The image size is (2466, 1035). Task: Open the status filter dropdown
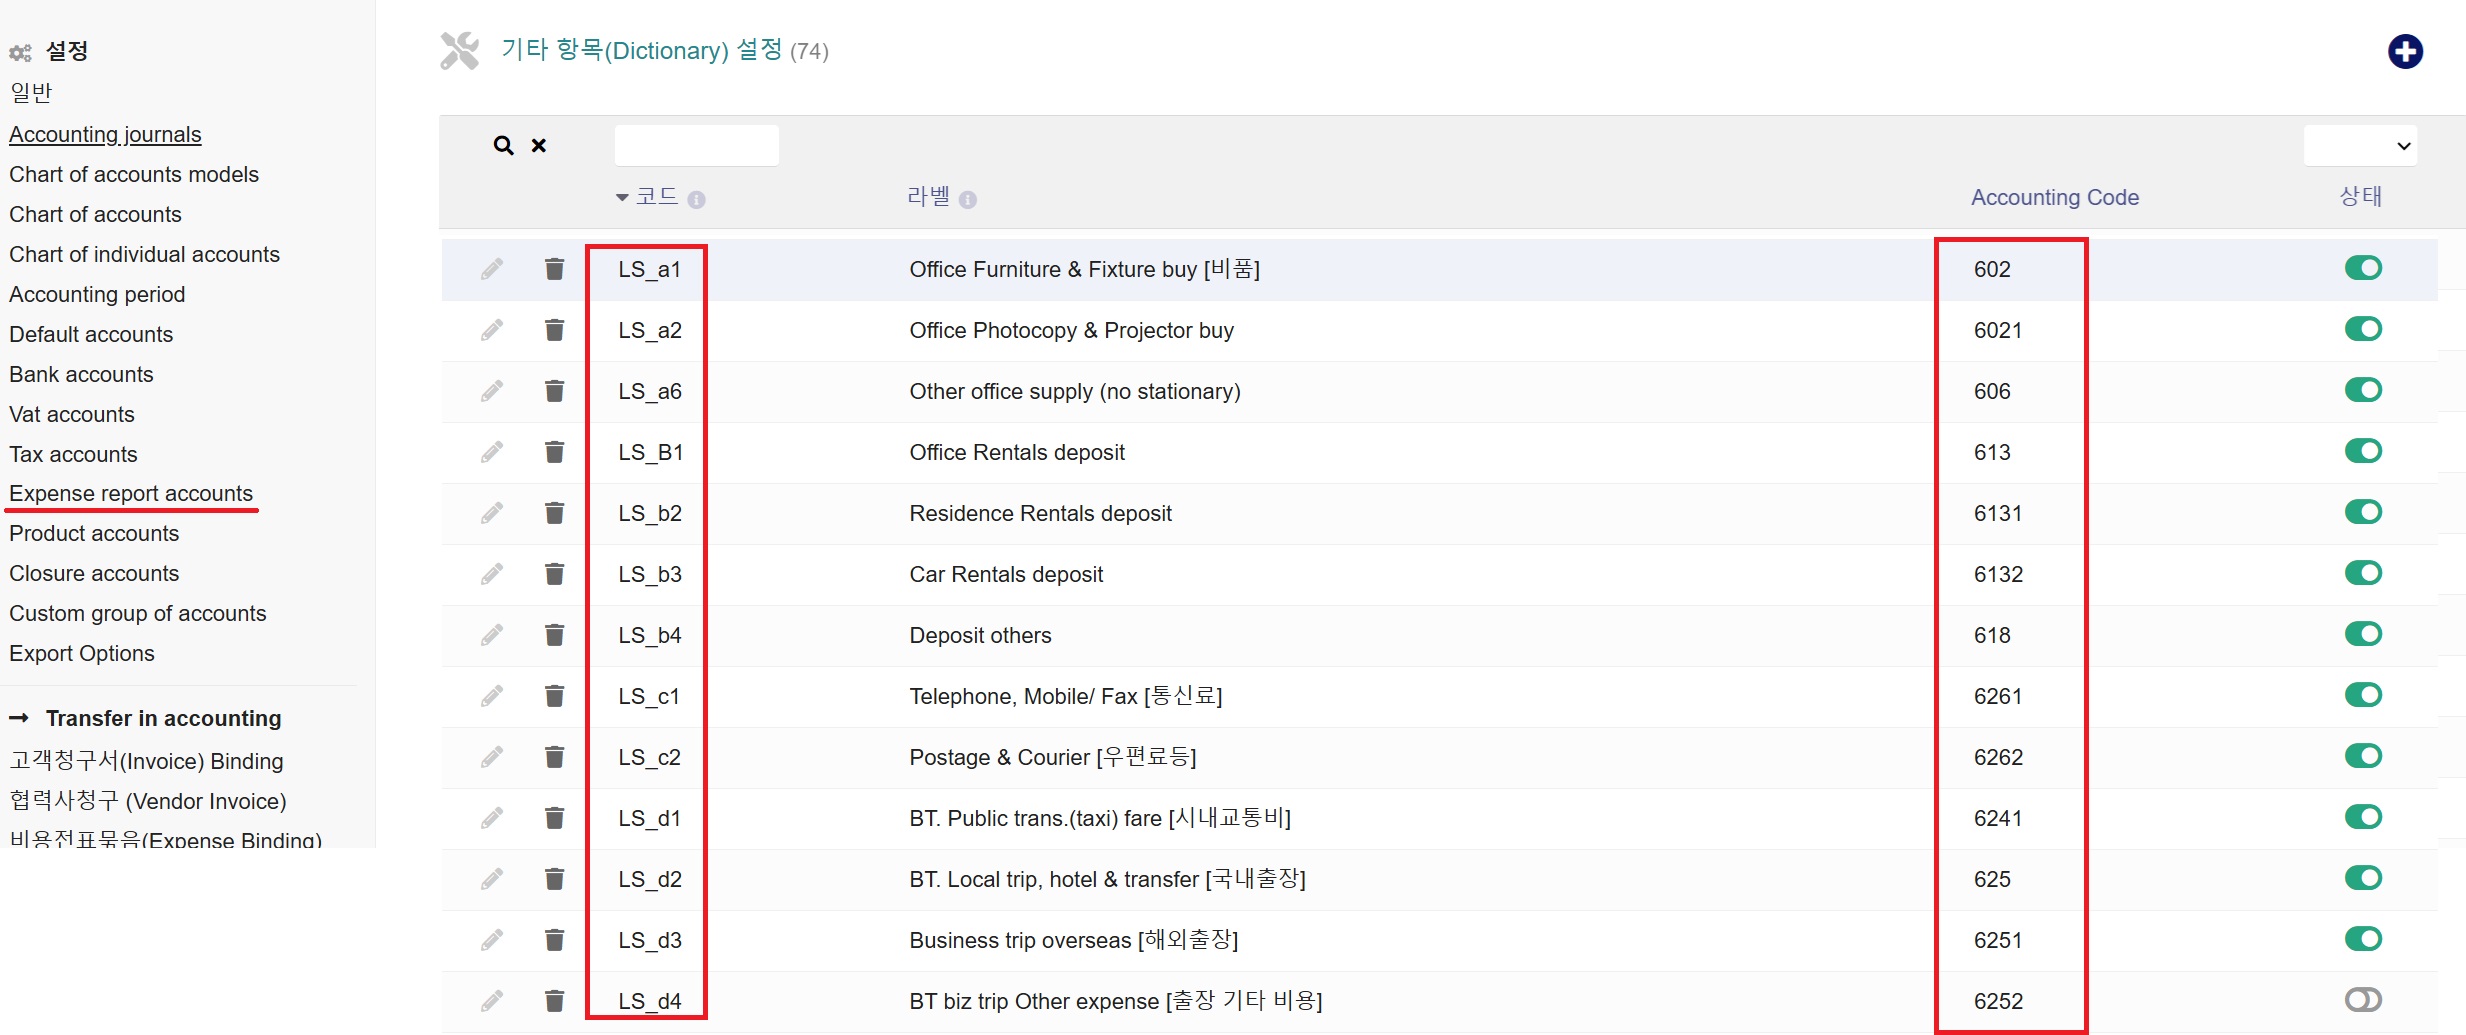[2359, 146]
